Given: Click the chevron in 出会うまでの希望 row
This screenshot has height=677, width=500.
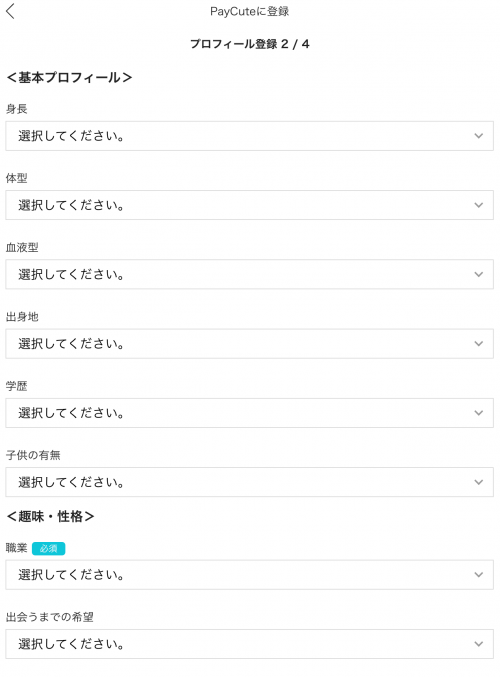Looking at the screenshot, I should pyautogui.click(x=478, y=644).
